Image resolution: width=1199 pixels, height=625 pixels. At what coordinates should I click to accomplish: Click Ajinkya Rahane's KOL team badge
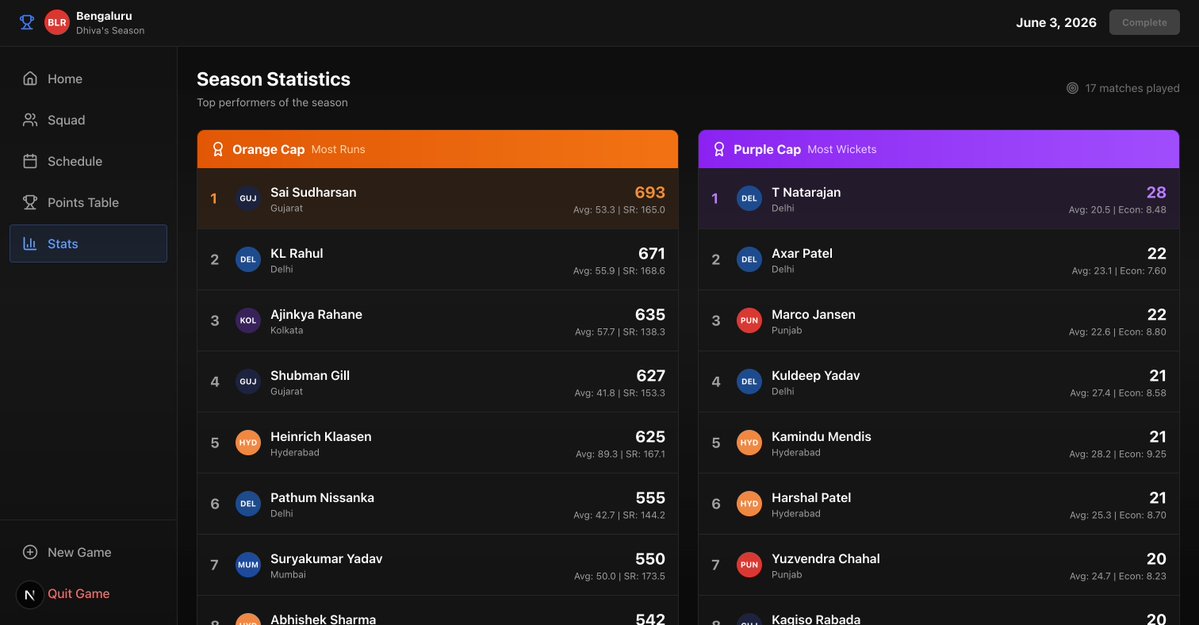tap(248, 321)
